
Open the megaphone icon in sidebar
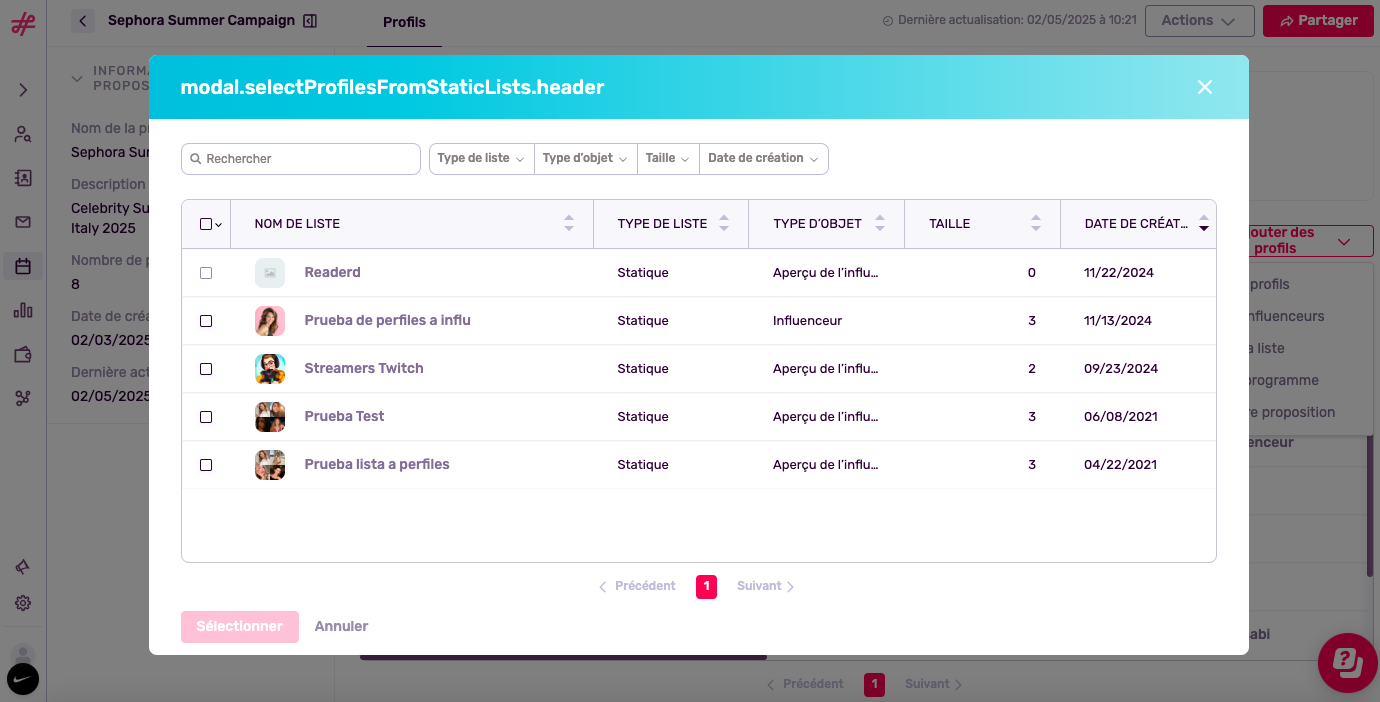pos(23,567)
